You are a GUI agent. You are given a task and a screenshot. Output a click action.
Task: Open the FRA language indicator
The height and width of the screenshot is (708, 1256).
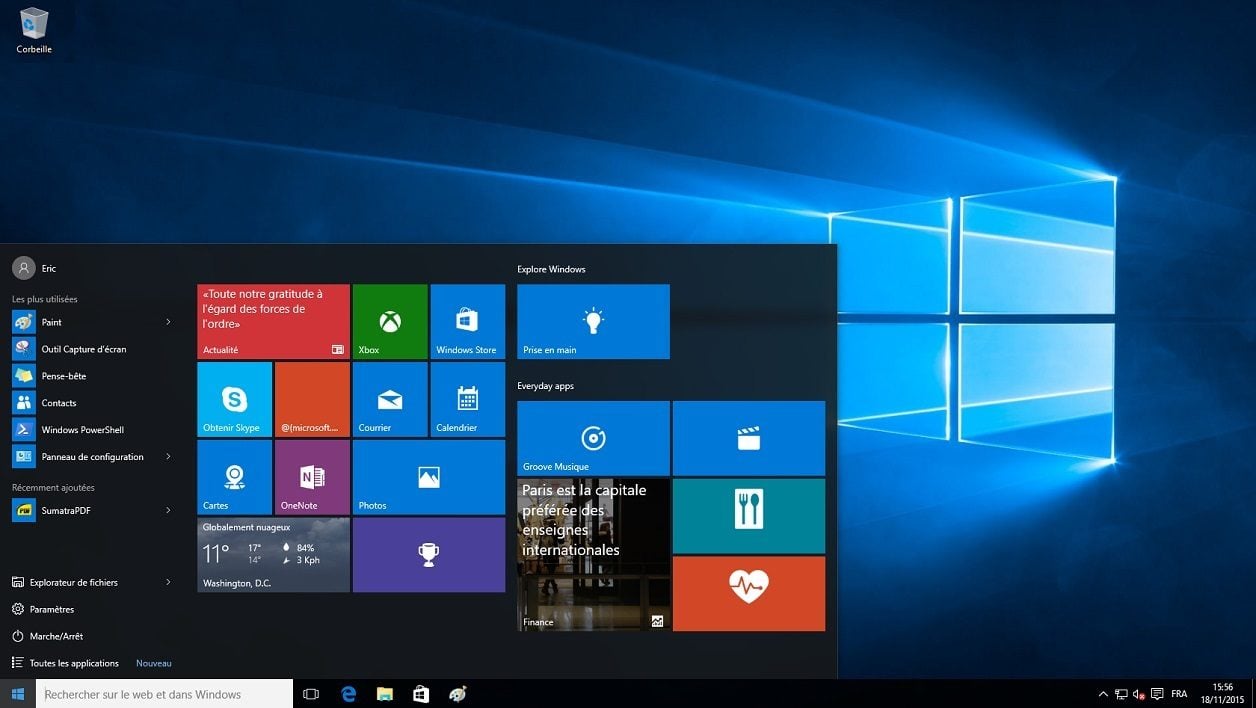pos(1179,694)
